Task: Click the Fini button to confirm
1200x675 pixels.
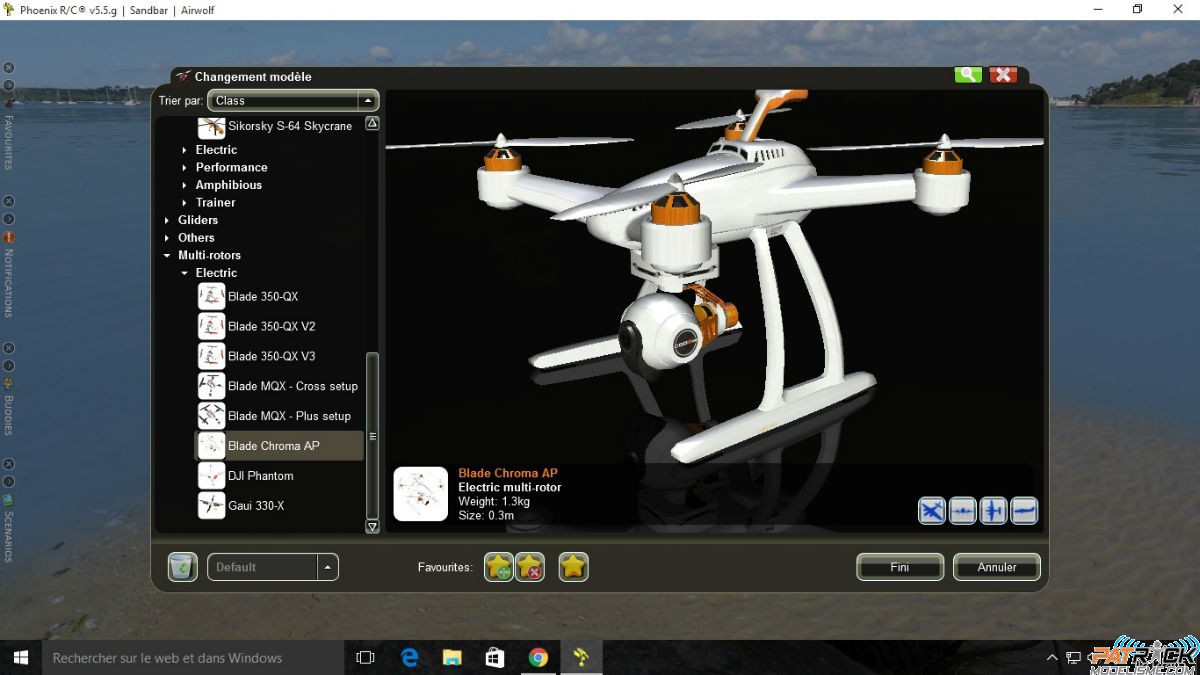Action: (898, 567)
